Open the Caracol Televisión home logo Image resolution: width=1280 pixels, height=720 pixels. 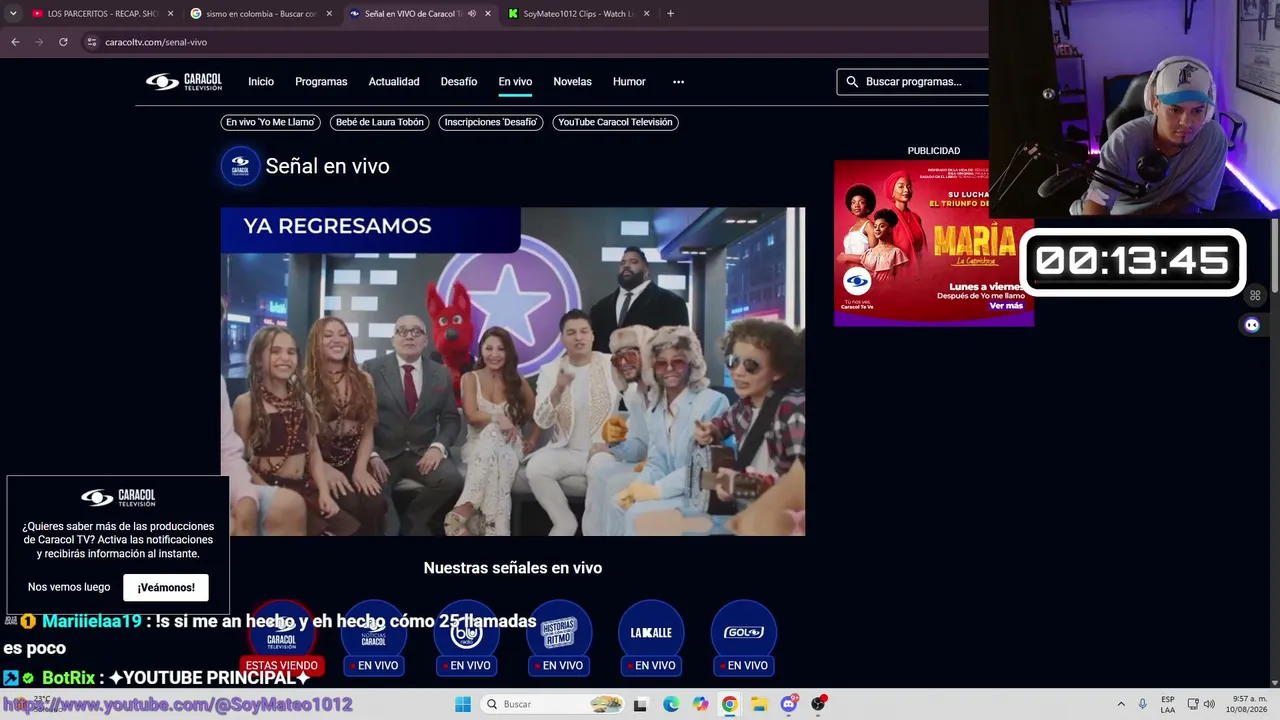pos(184,82)
